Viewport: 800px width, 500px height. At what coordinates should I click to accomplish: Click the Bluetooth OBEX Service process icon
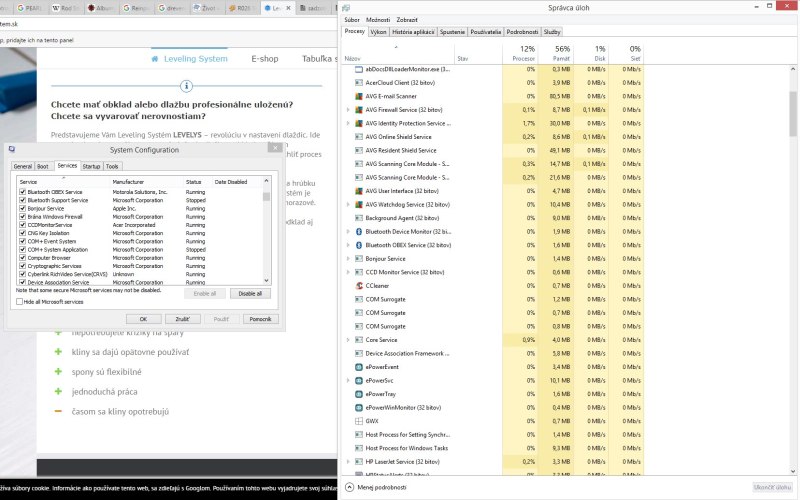[x=359, y=245]
